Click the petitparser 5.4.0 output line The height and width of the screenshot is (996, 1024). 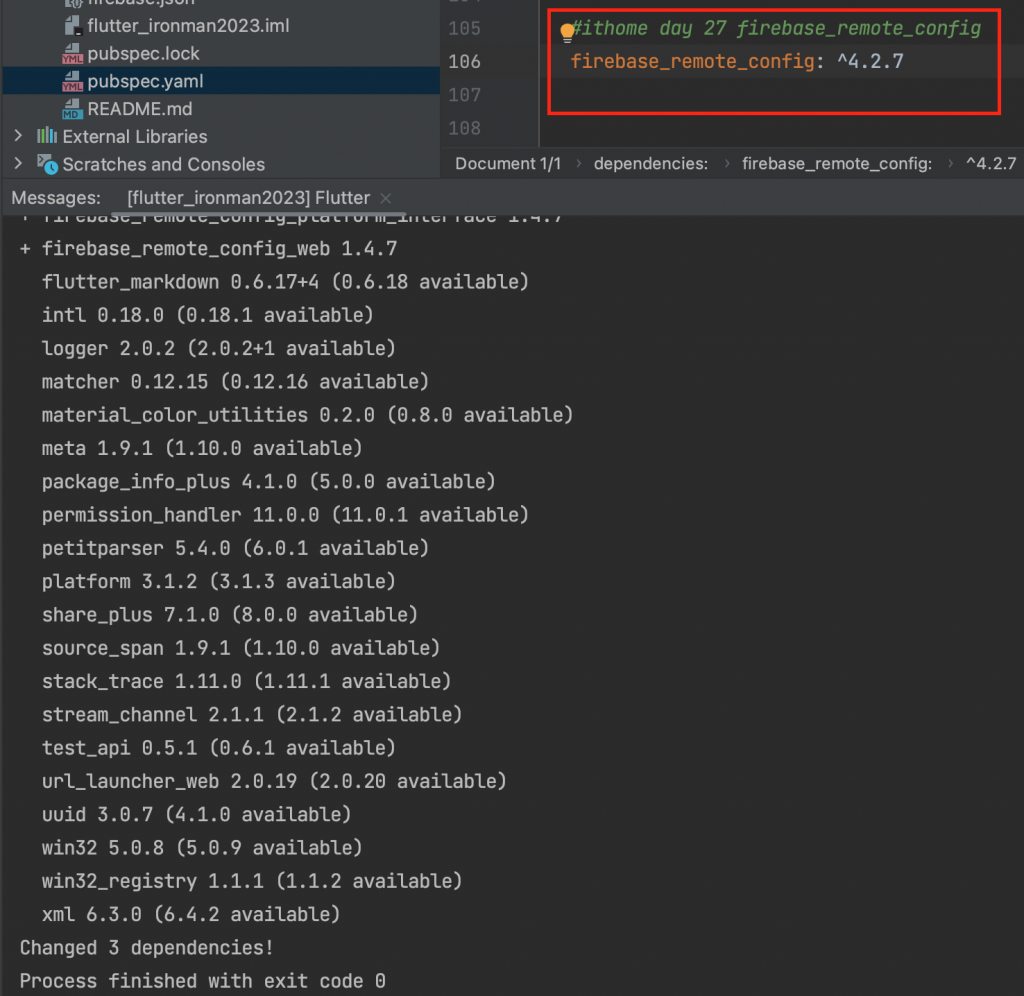(235, 548)
